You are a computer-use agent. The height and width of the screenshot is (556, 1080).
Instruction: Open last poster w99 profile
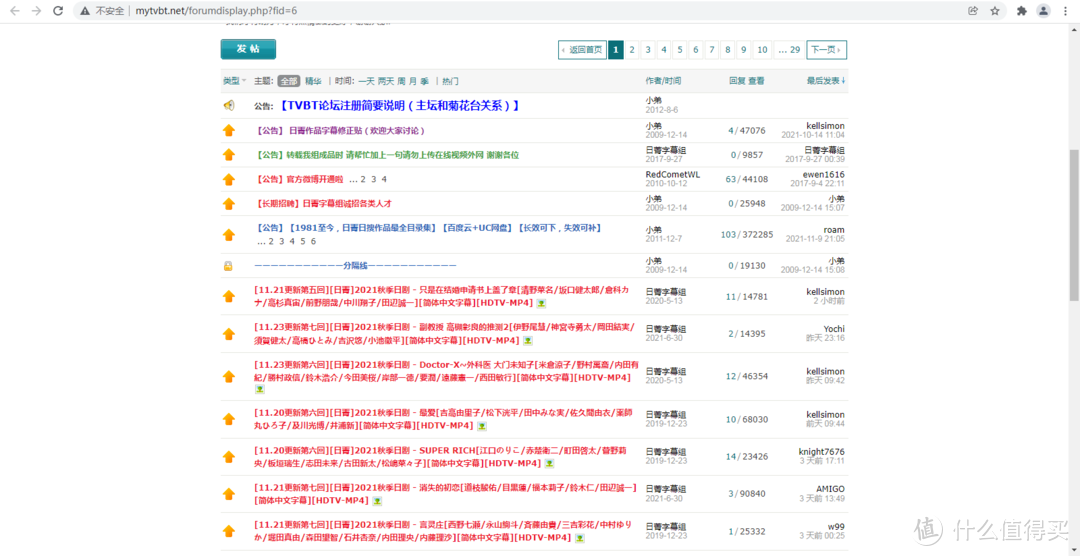(836, 526)
